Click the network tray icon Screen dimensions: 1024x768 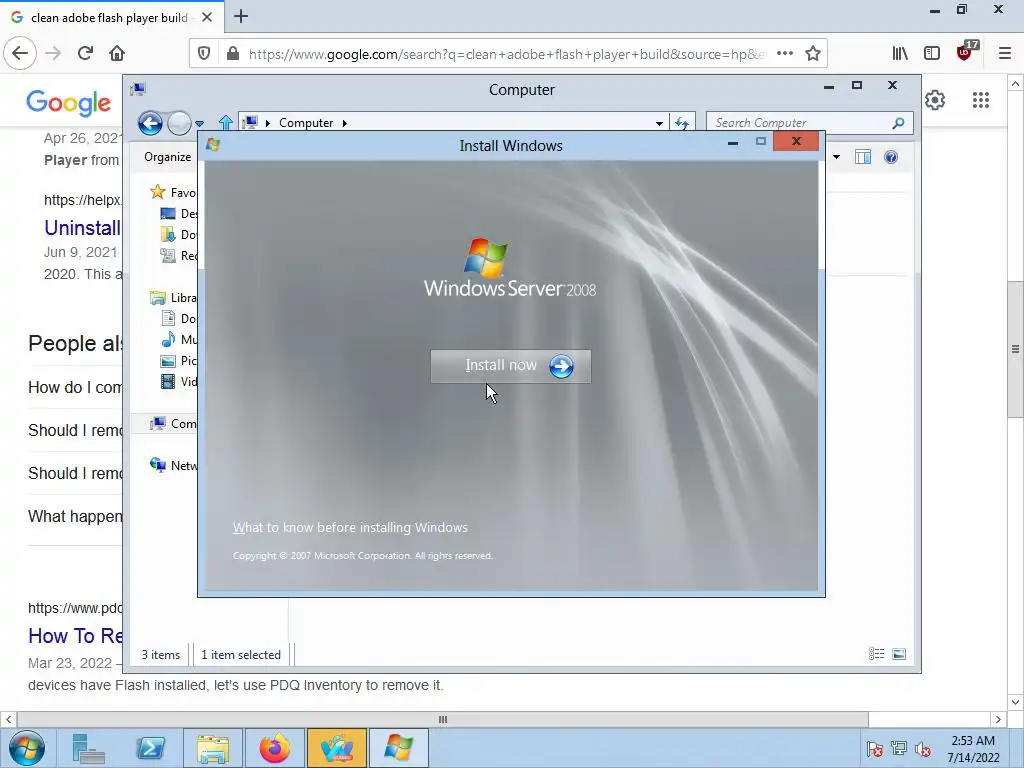tap(899, 749)
